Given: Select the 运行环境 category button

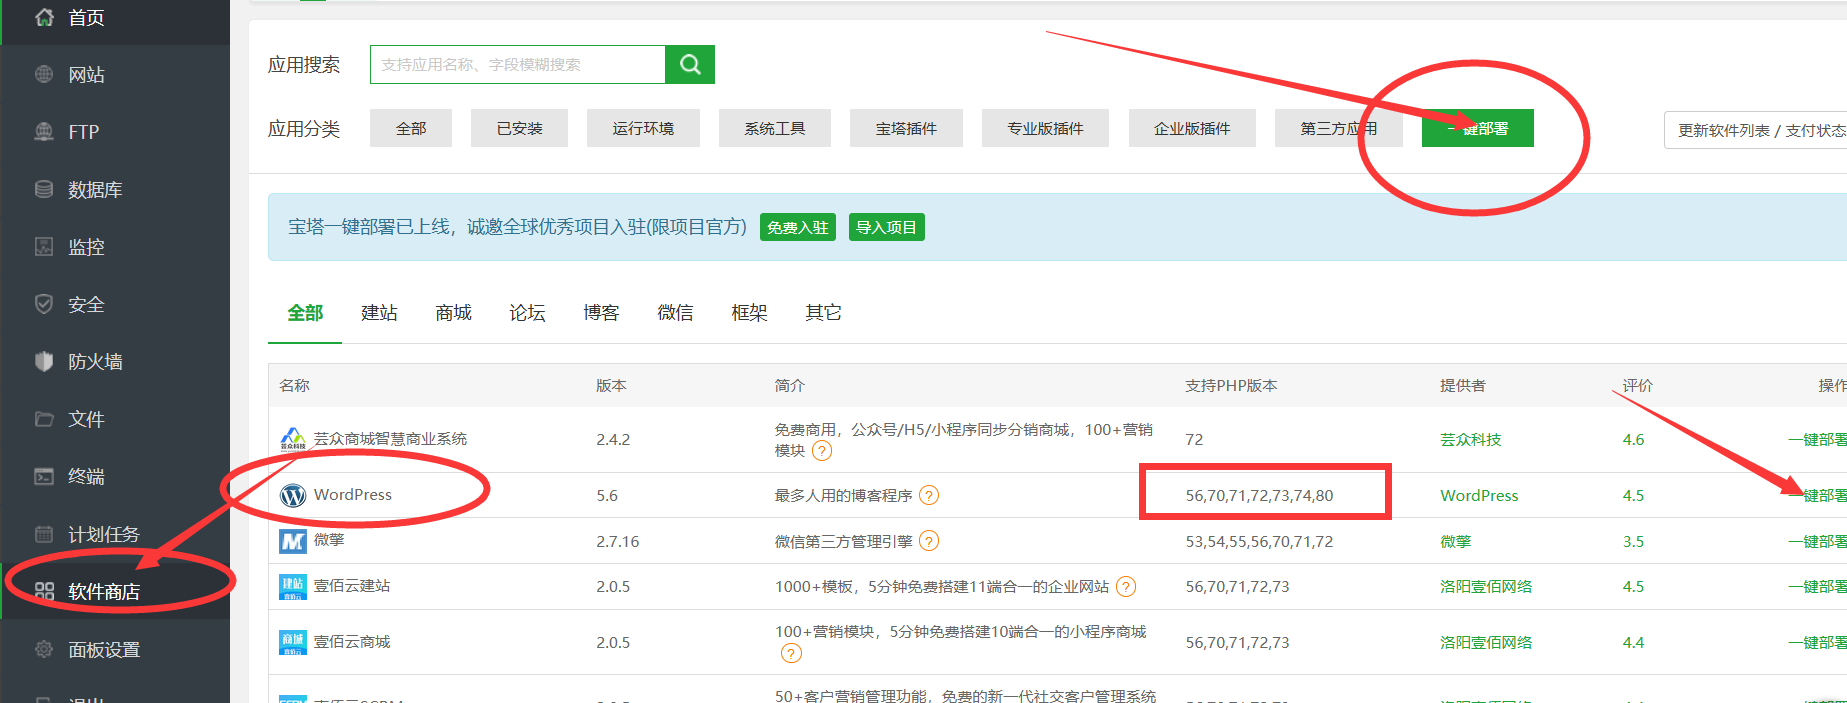Looking at the screenshot, I should tap(643, 128).
